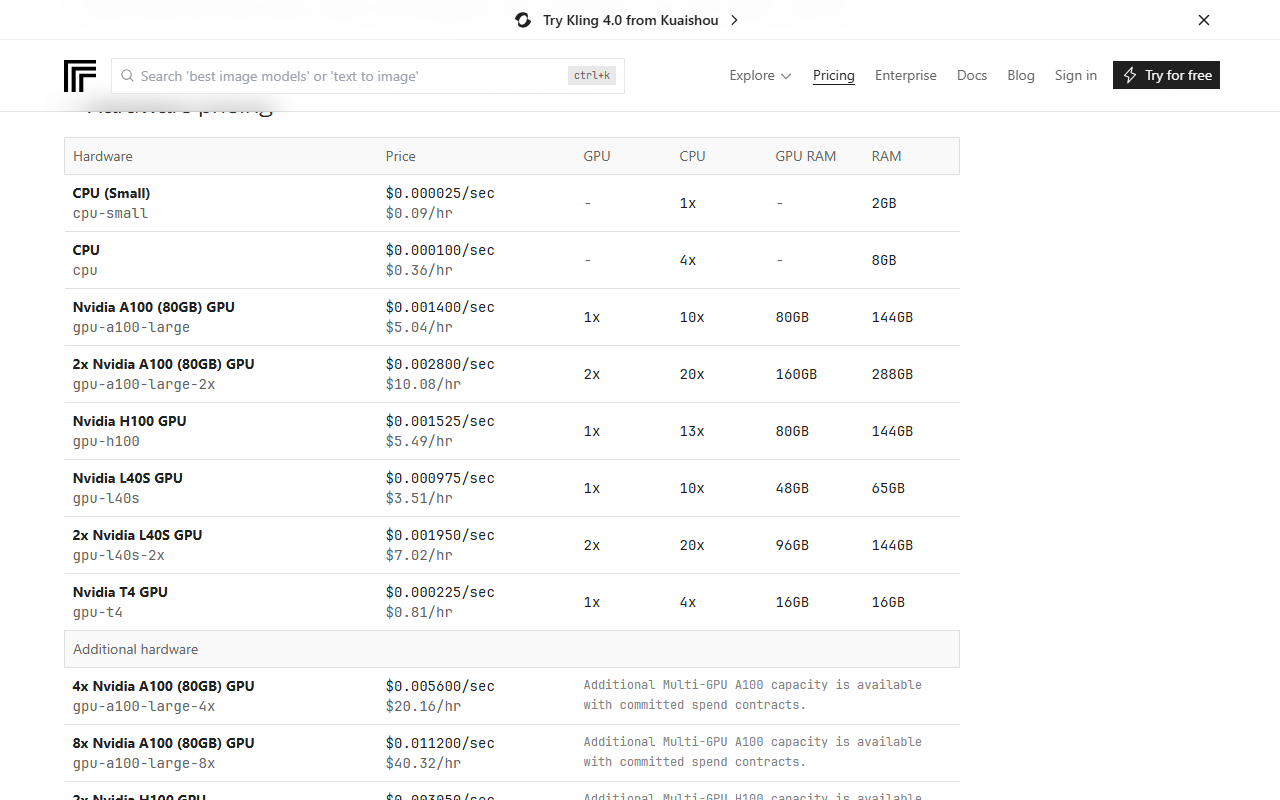Click gpu-a100-large-2x identifier

pos(144,384)
